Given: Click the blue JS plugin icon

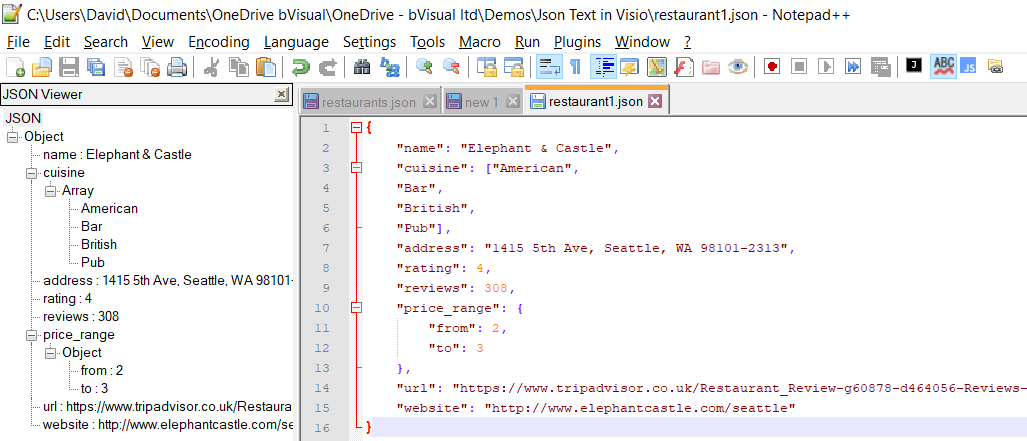Looking at the screenshot, I should 969,67.
